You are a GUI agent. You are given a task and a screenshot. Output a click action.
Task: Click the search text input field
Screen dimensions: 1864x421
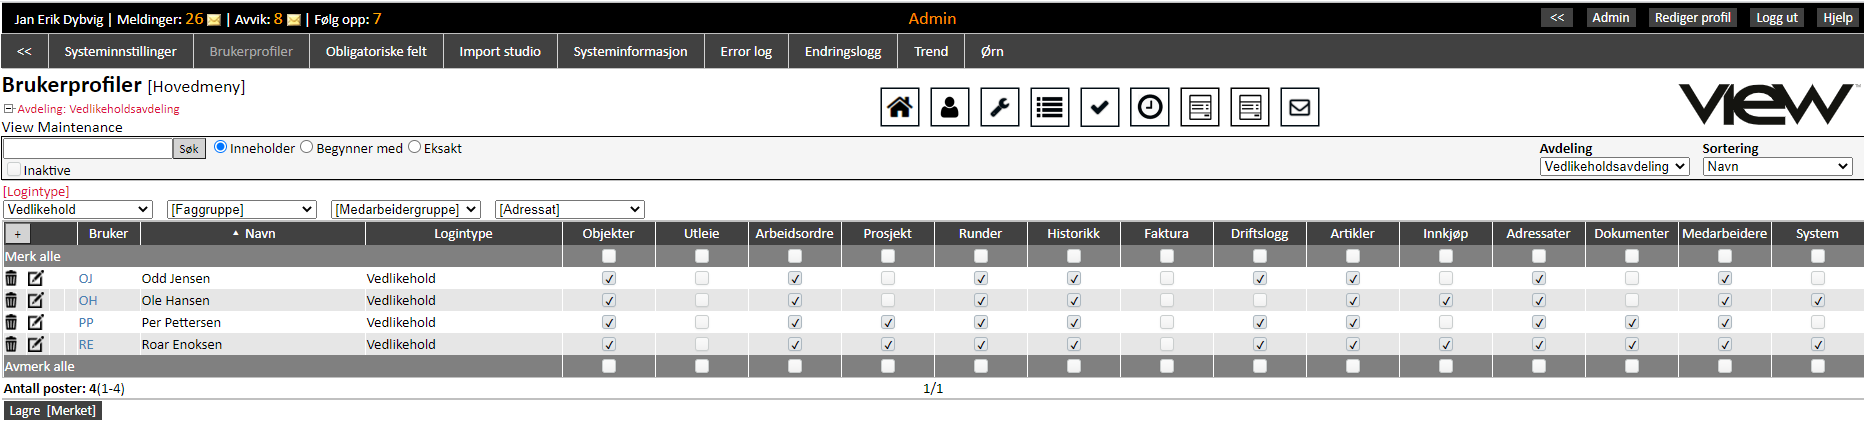[x=88, y=148]
